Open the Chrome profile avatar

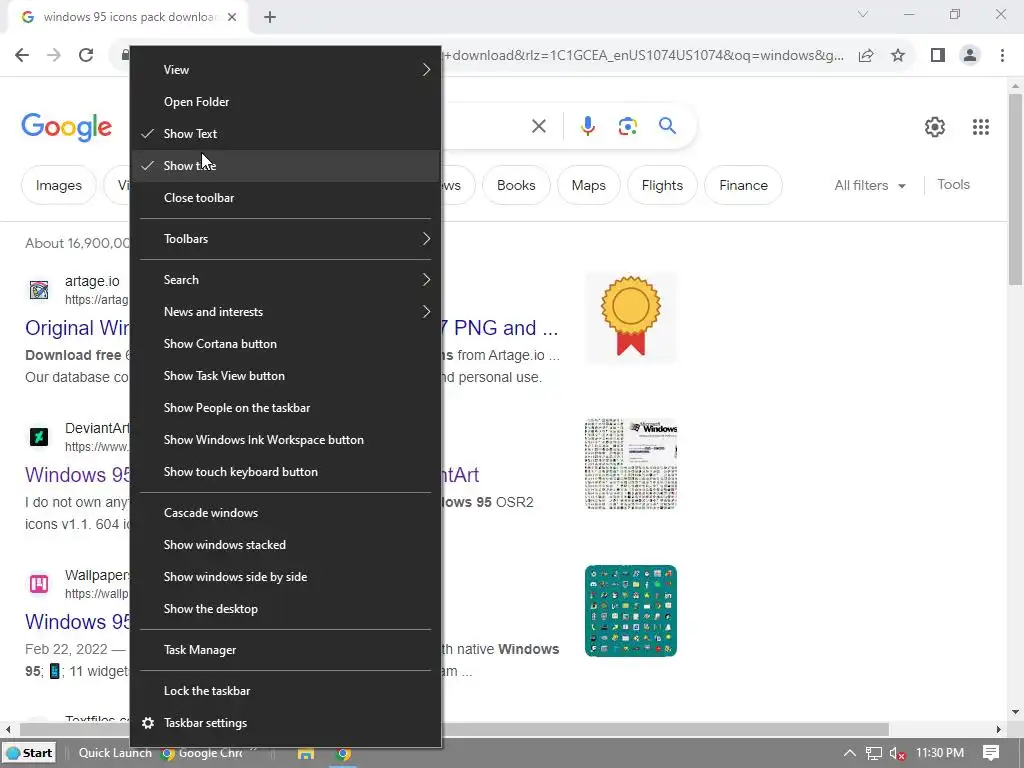(x=970, y=55)
